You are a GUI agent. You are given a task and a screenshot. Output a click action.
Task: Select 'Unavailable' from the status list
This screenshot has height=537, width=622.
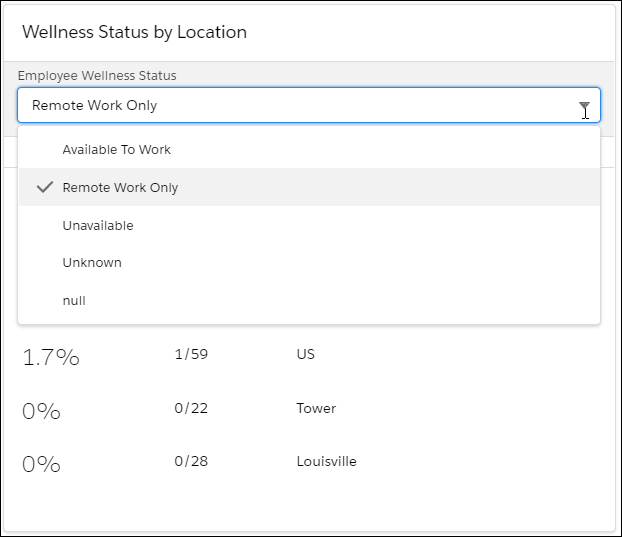click(309, 225)
